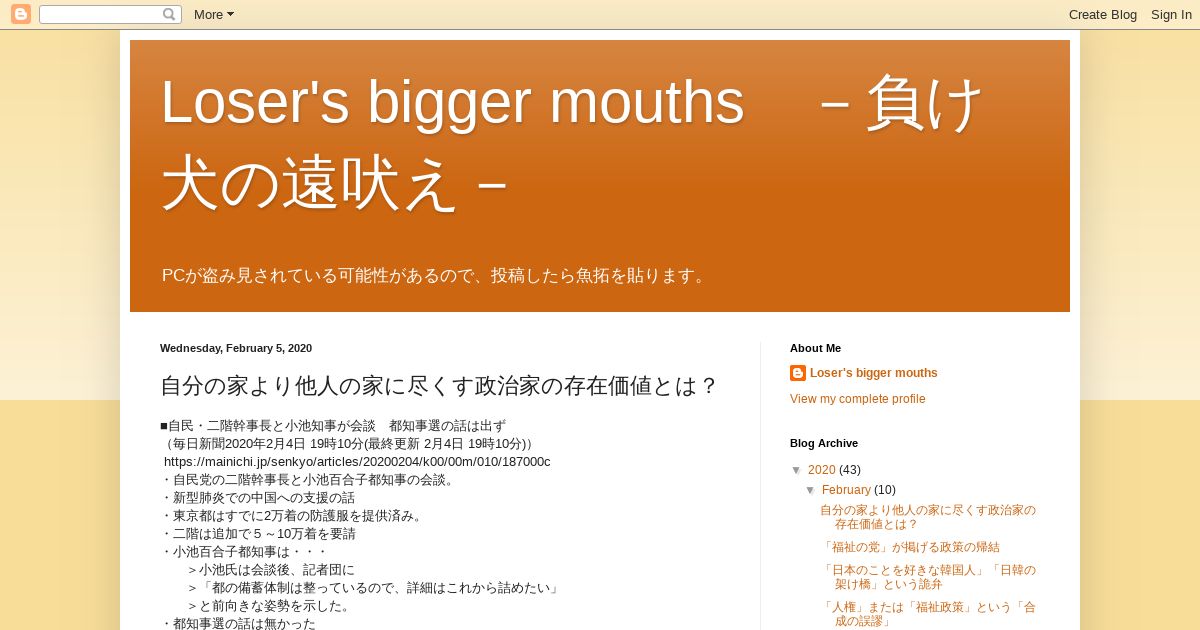The height and width of the screenshot is (630, 1200).
Task: Click Create Blog link
Action: coord(1103,14)
